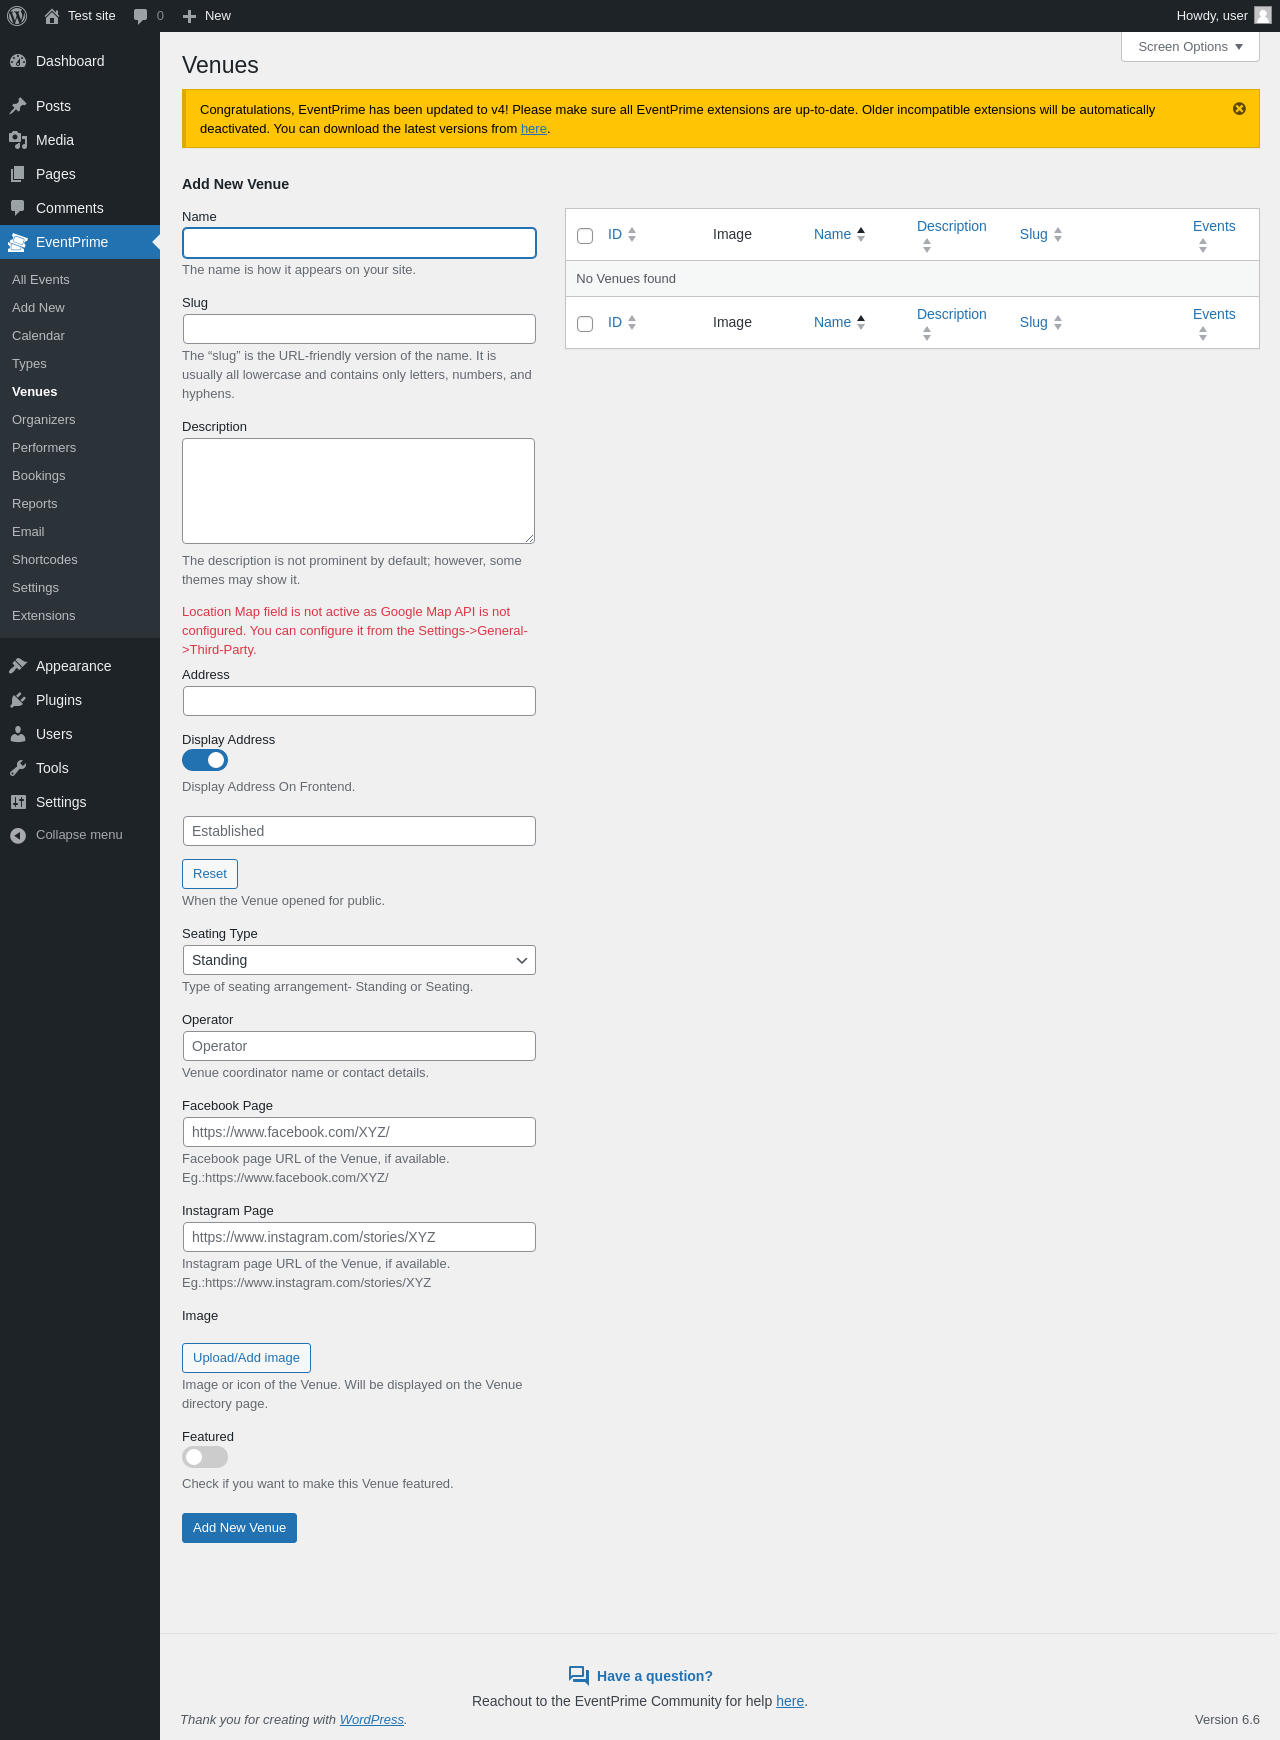Viewport: 1280px width, 1740px height.
Task: Sort by Name using bottom header arrows
Action: coord(861,323)
